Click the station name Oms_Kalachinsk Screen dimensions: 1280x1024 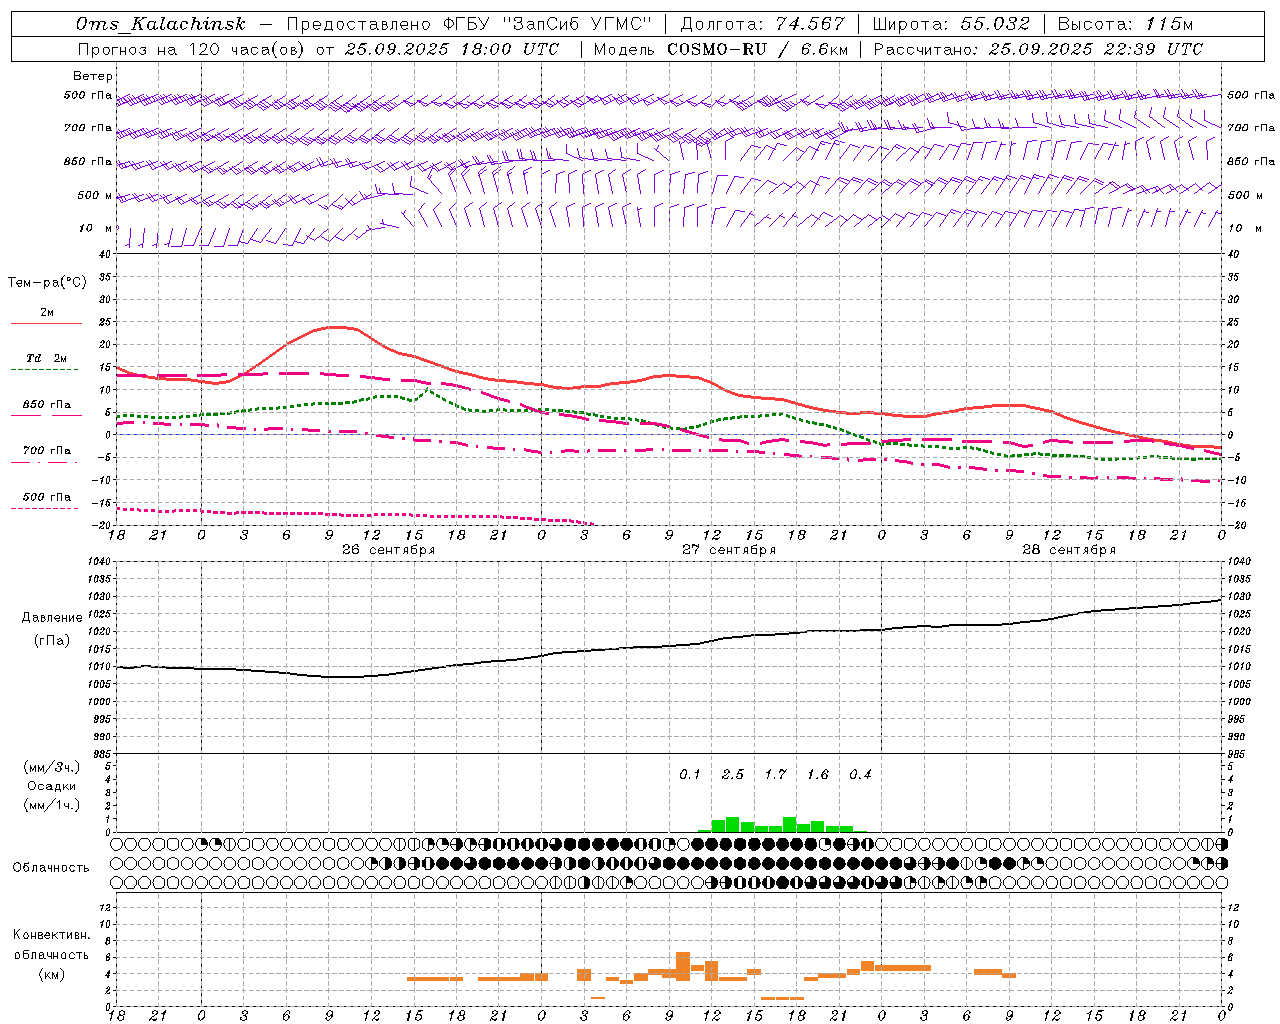click(x=161, y=24)
